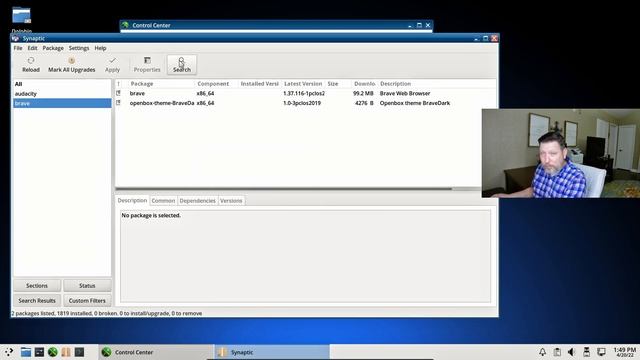This screenshot has width=640, height=360.
Task: Click the Brave Web Browser description
Action: pyautogui.click(x=405, y=93)
